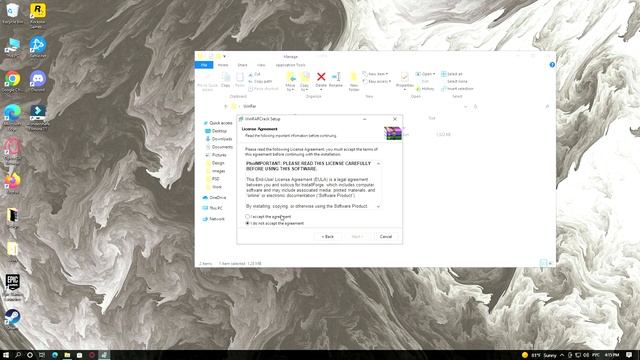Click the Back button in the setup dialog
Screen dimensions: 640x360
[x=327, y=237]
